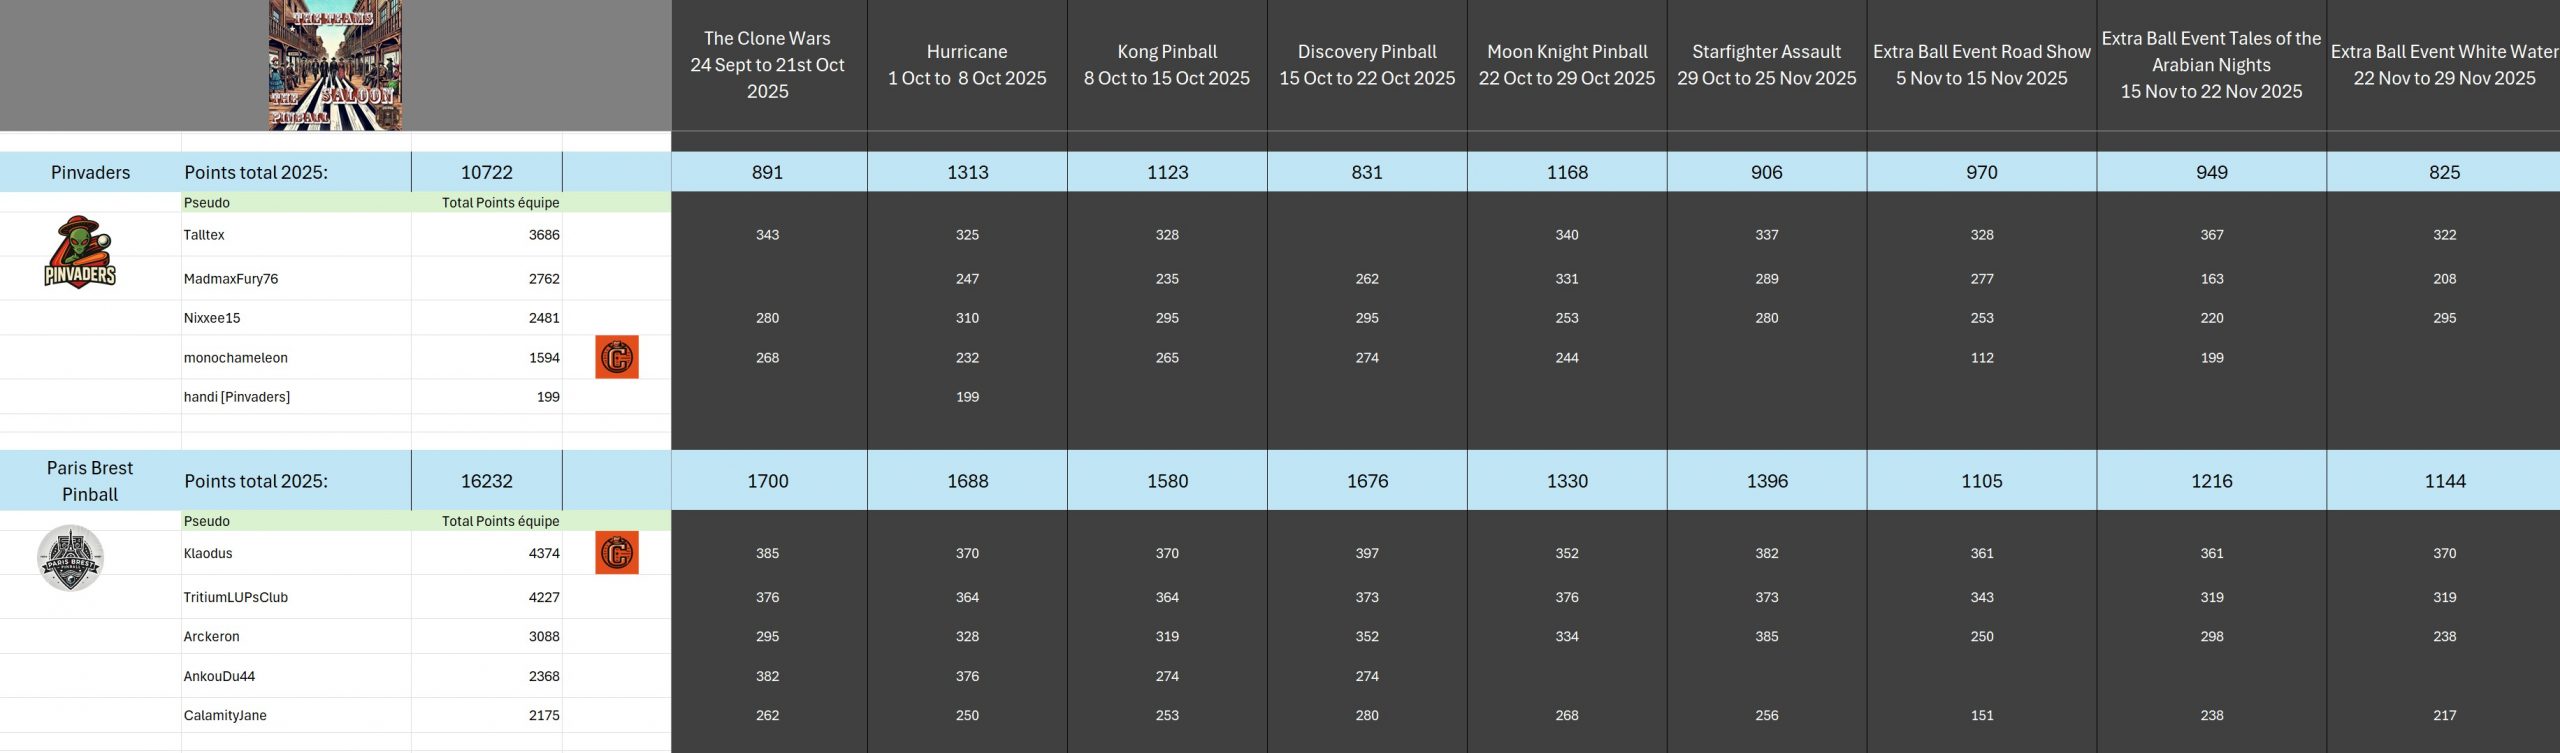
Task: Select the TritiumLUPsClub player cell
Action: click(x=236, y=597)
